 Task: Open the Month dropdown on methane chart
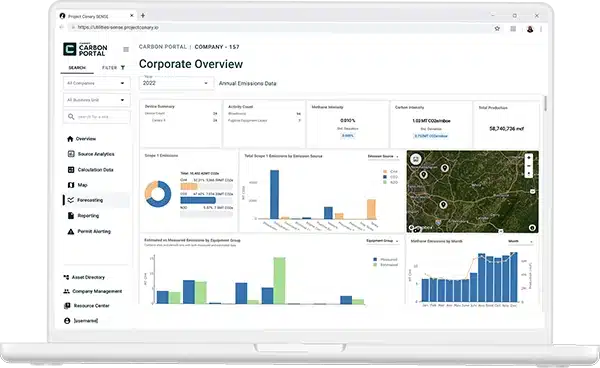(520, 241)
